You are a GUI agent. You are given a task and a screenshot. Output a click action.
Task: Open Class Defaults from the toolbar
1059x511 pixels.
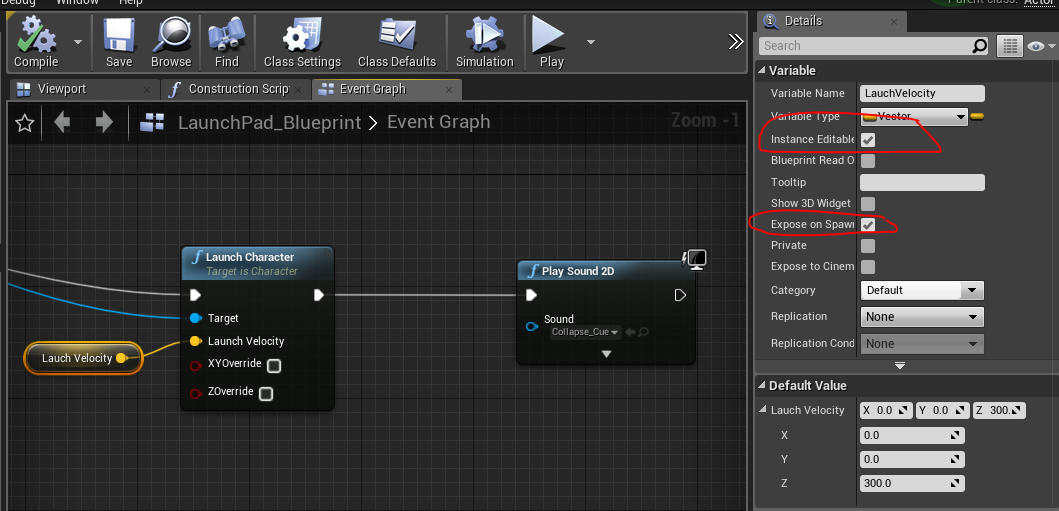point(396,40)
